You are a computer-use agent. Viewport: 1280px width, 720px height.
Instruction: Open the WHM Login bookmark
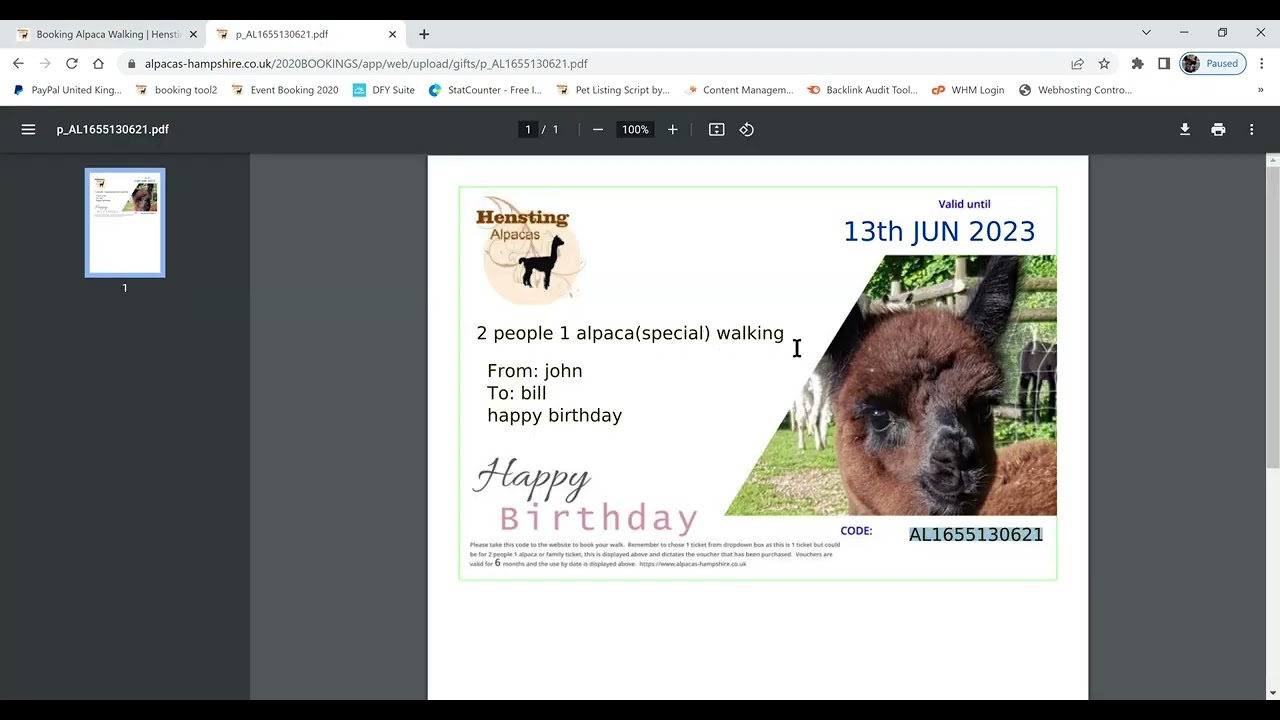(x=968, y=90)
